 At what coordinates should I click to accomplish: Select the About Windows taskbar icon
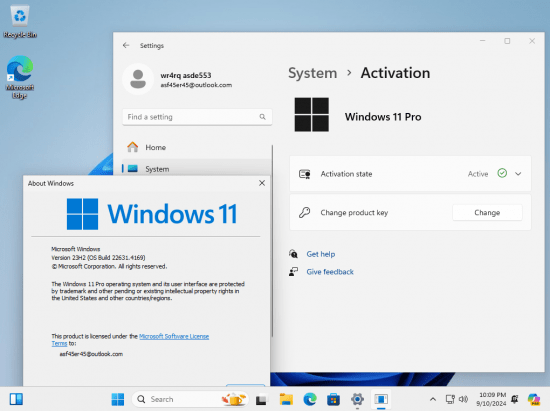[x=381, y=399]
